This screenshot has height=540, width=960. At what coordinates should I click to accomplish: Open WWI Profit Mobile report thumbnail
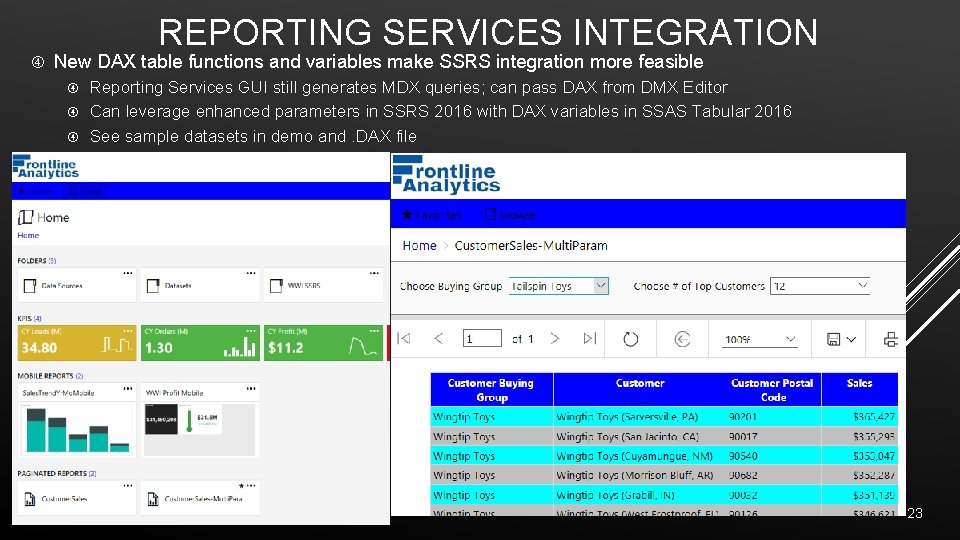pos(200,429)
